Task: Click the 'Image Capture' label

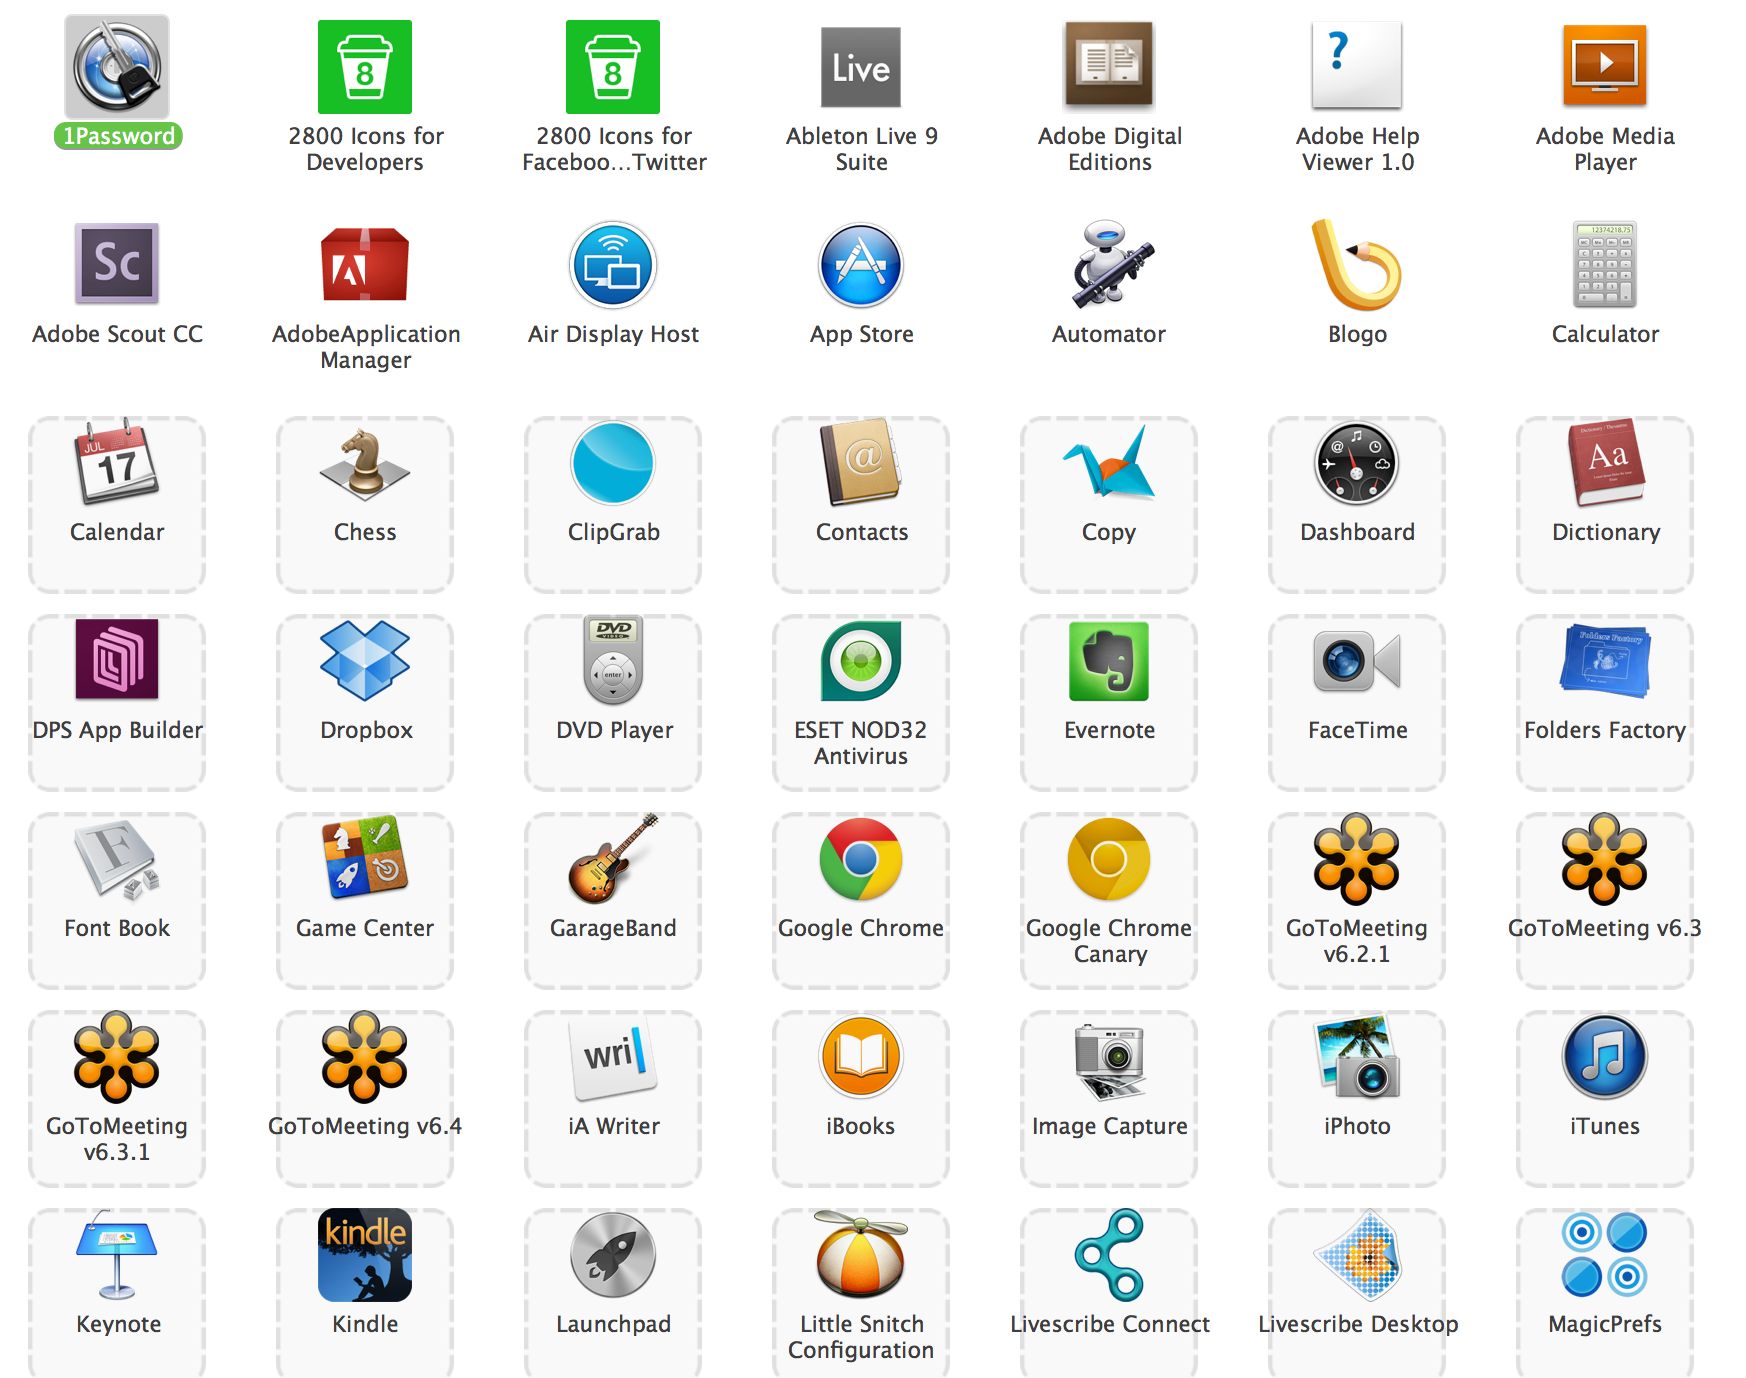Action: [1110, 1127]
